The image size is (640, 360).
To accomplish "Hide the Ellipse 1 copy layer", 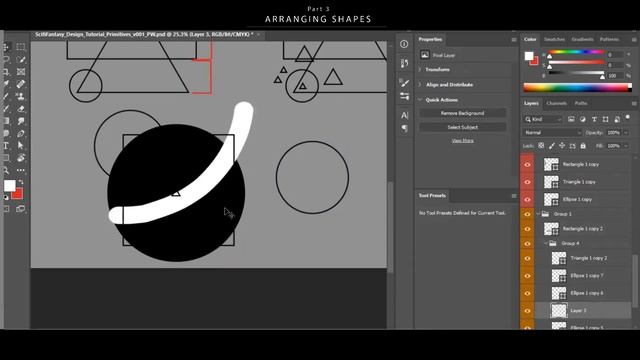I will (527, 200).
